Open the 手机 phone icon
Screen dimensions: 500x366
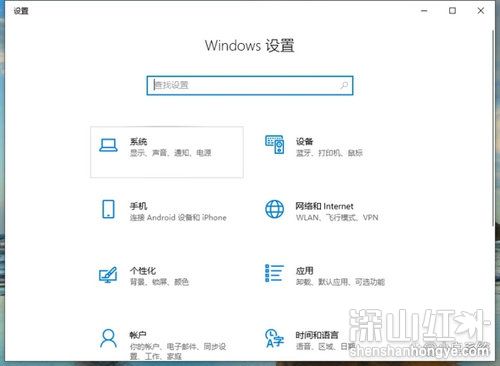[x=108, y=209]
